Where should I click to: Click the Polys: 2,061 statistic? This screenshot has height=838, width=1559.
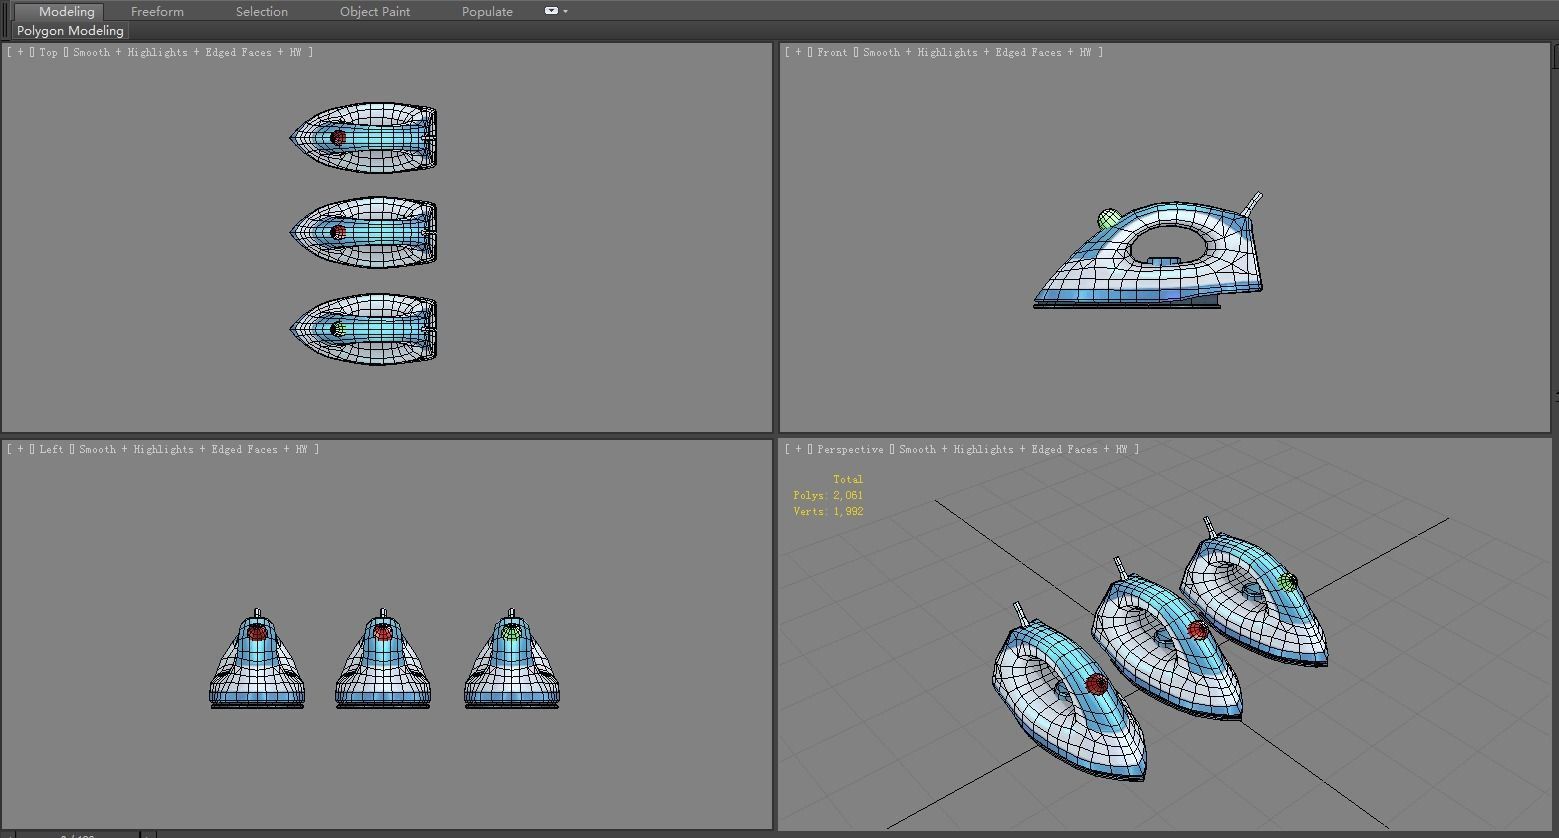coord(828,495)
